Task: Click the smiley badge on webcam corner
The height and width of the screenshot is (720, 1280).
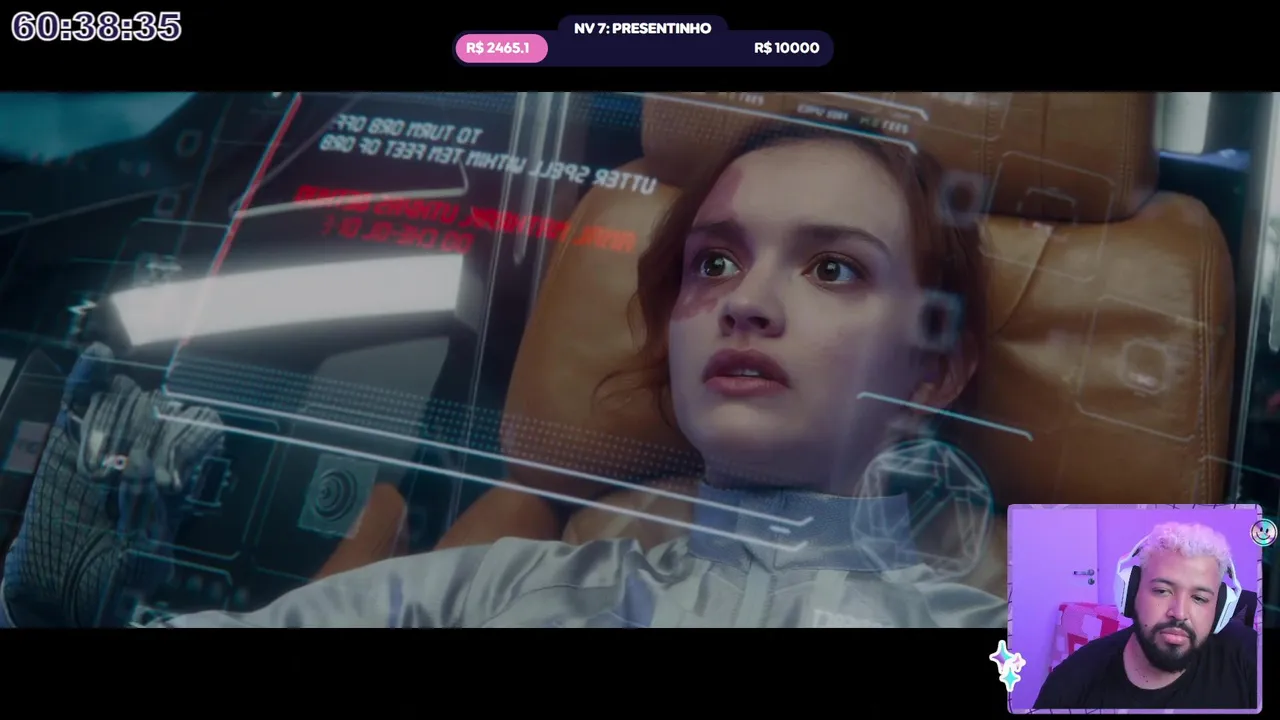Action: point(1264,532)
